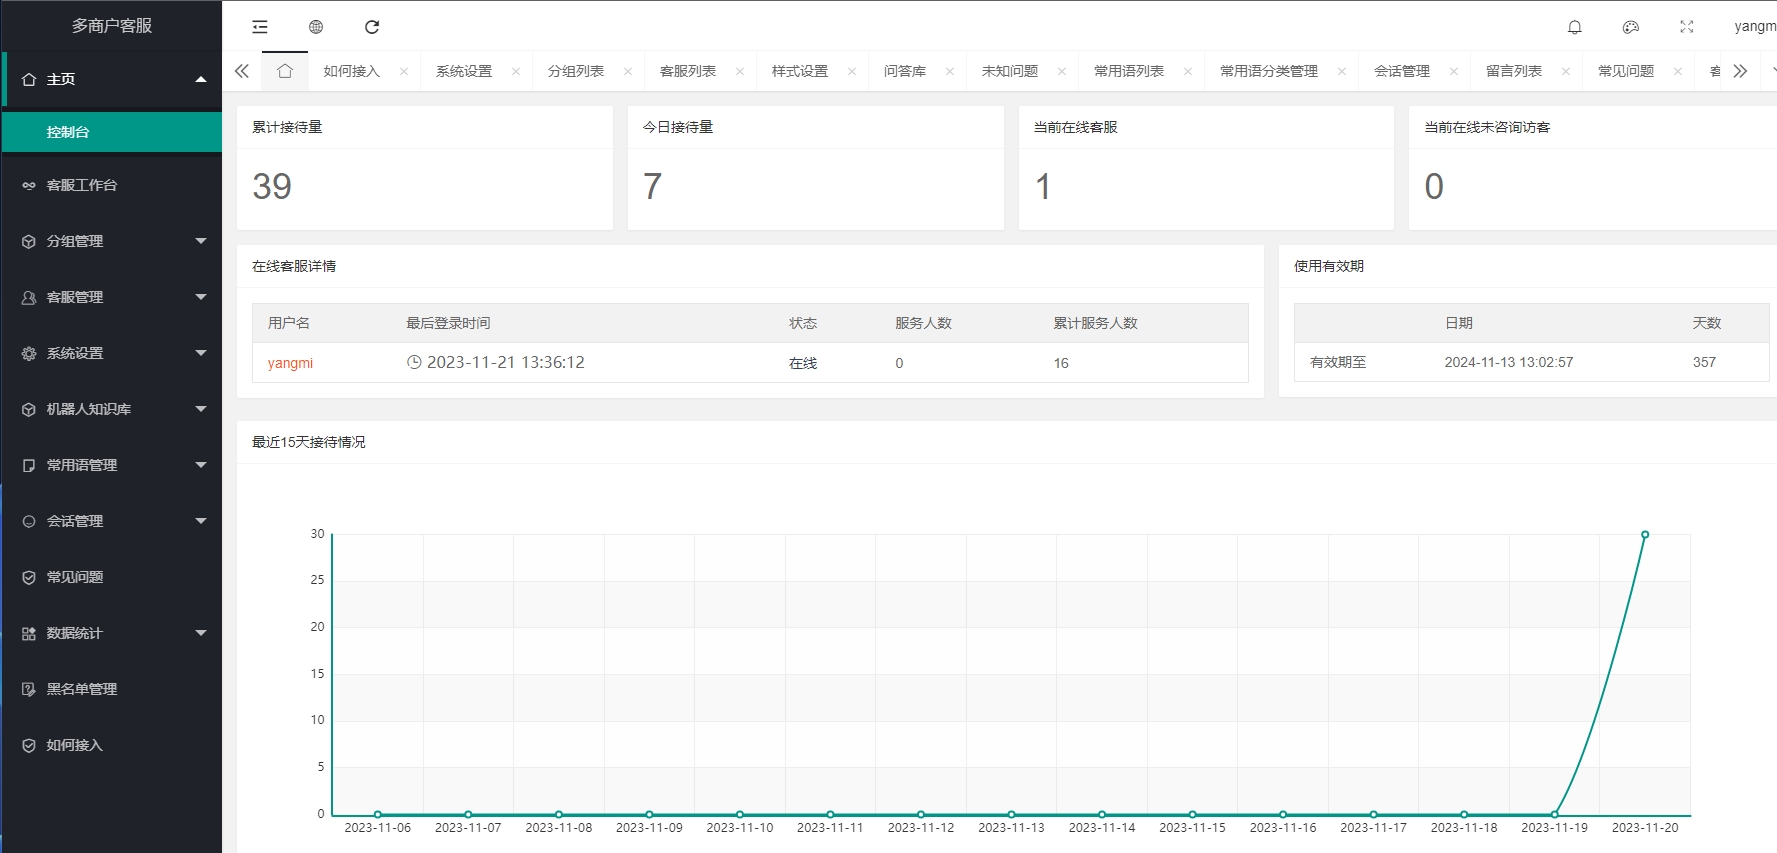Click the 2023-11-20 chart data point

point(1645,535)
